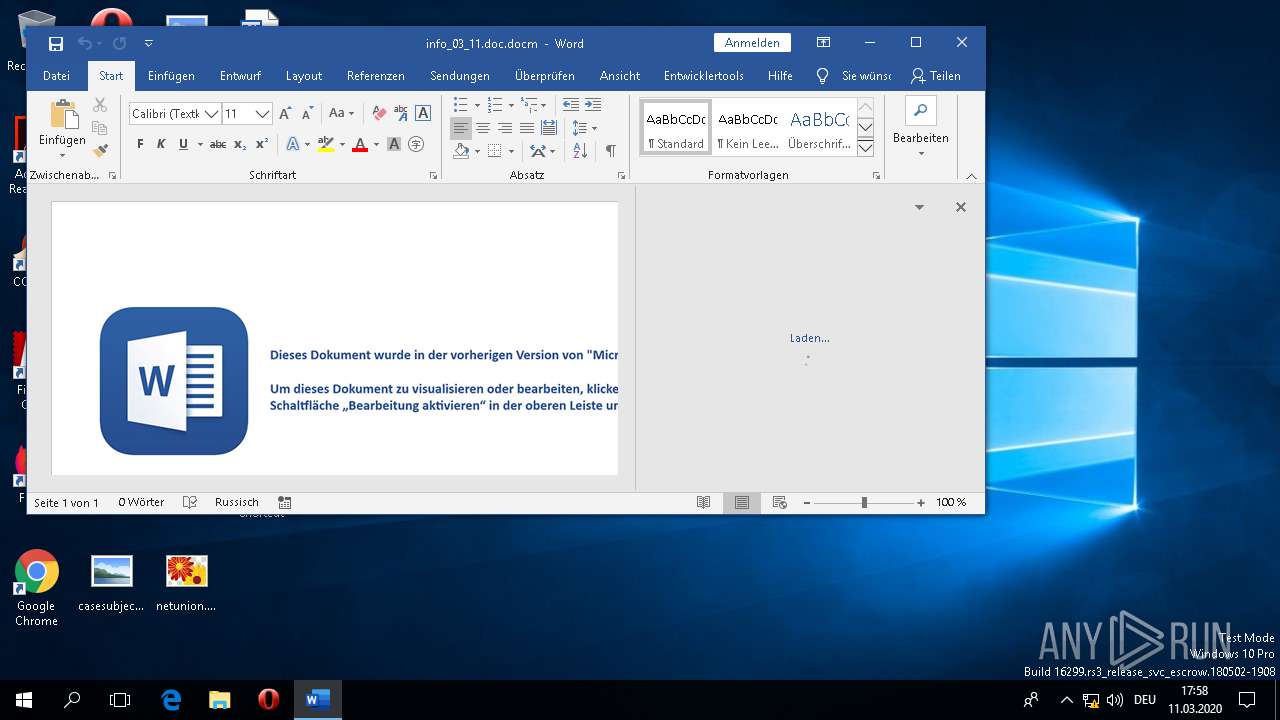Open Schriftart dialog launcher

[x=433, y=175]
